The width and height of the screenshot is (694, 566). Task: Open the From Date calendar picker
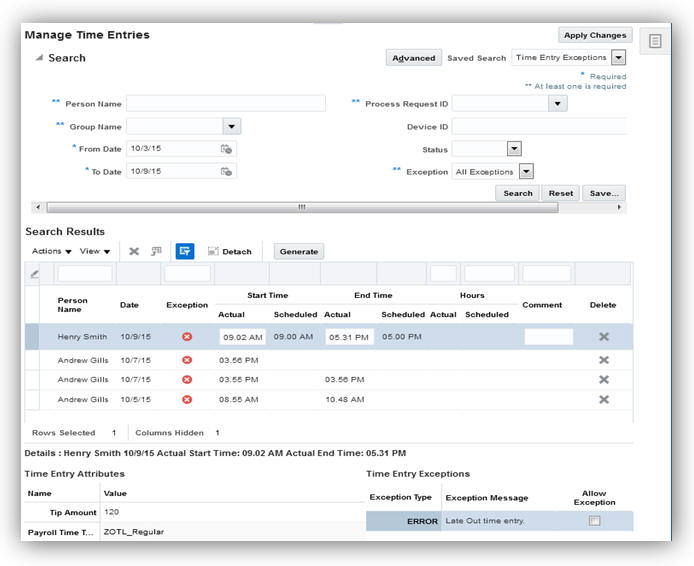click(x=226, y=149)
